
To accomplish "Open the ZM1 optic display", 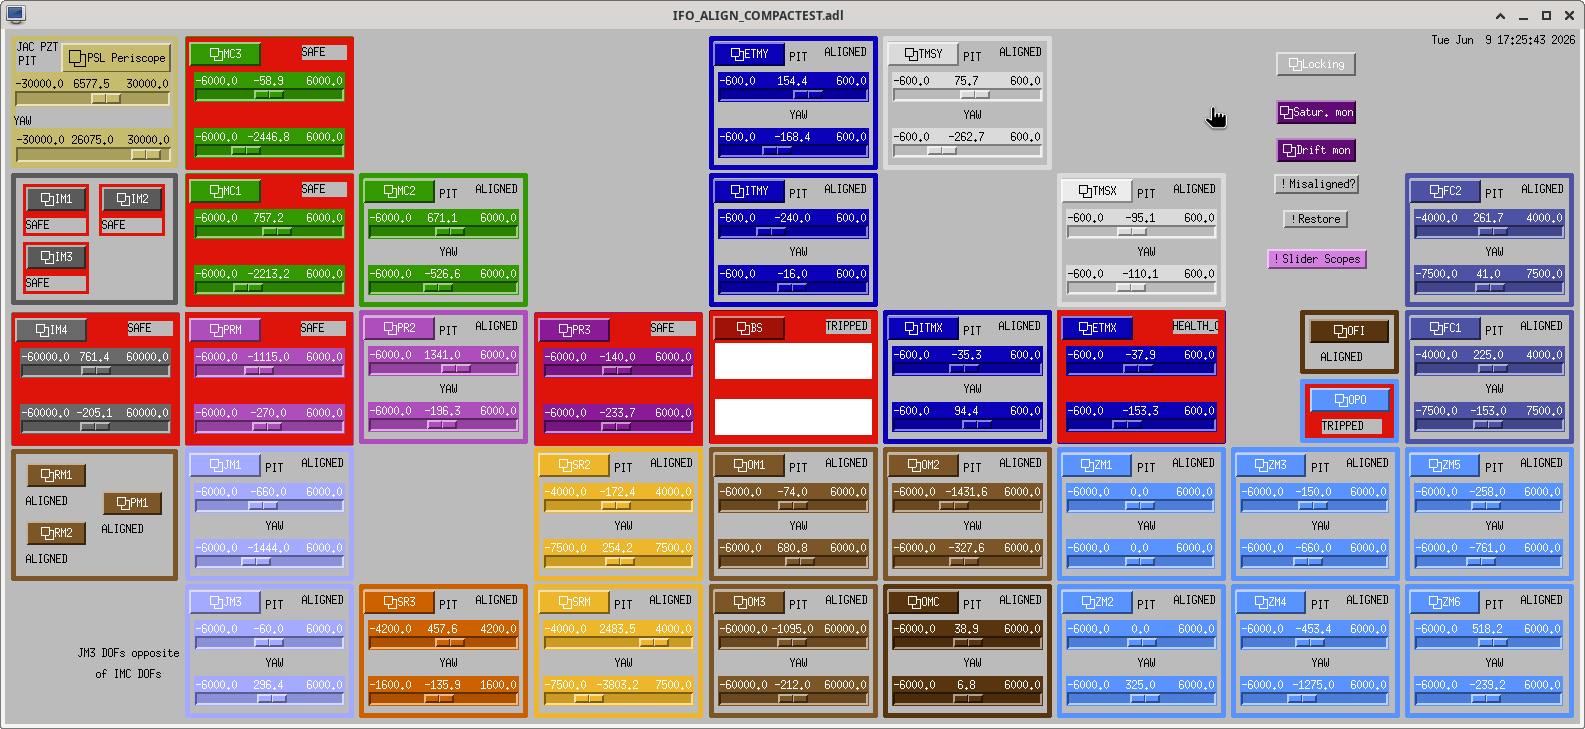I will coord(1097,465).
